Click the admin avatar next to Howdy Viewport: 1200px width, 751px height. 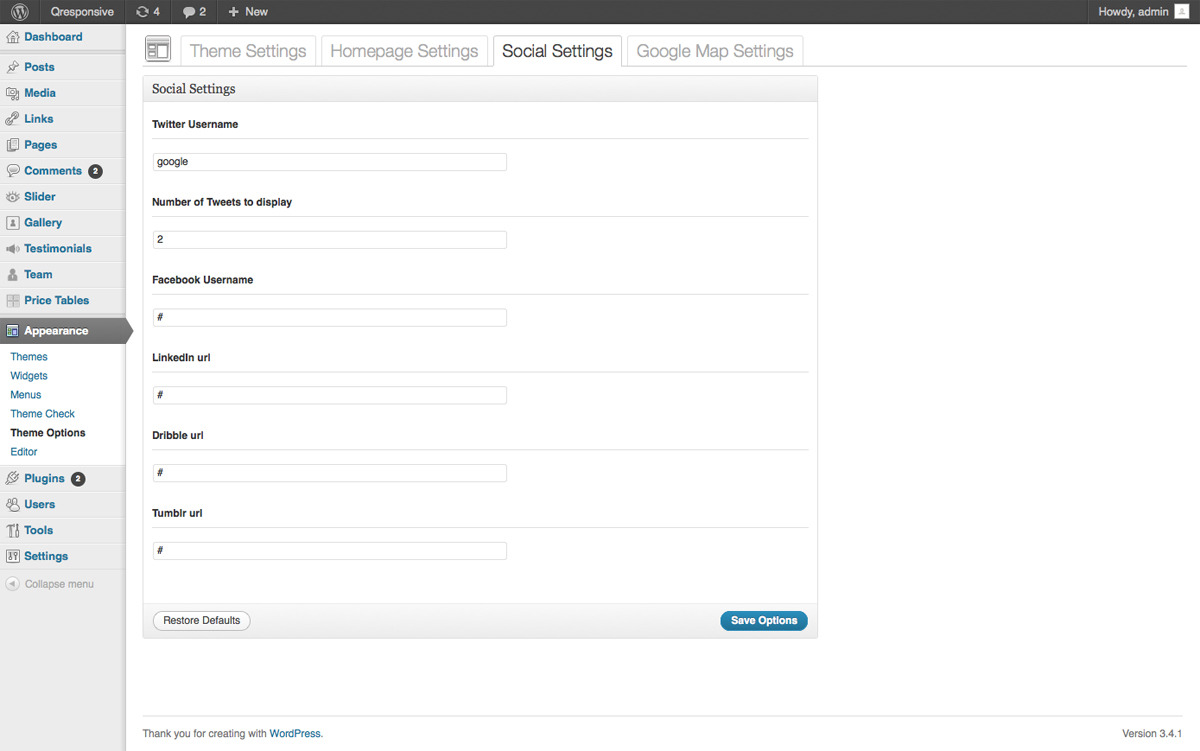coord(1181,12)
